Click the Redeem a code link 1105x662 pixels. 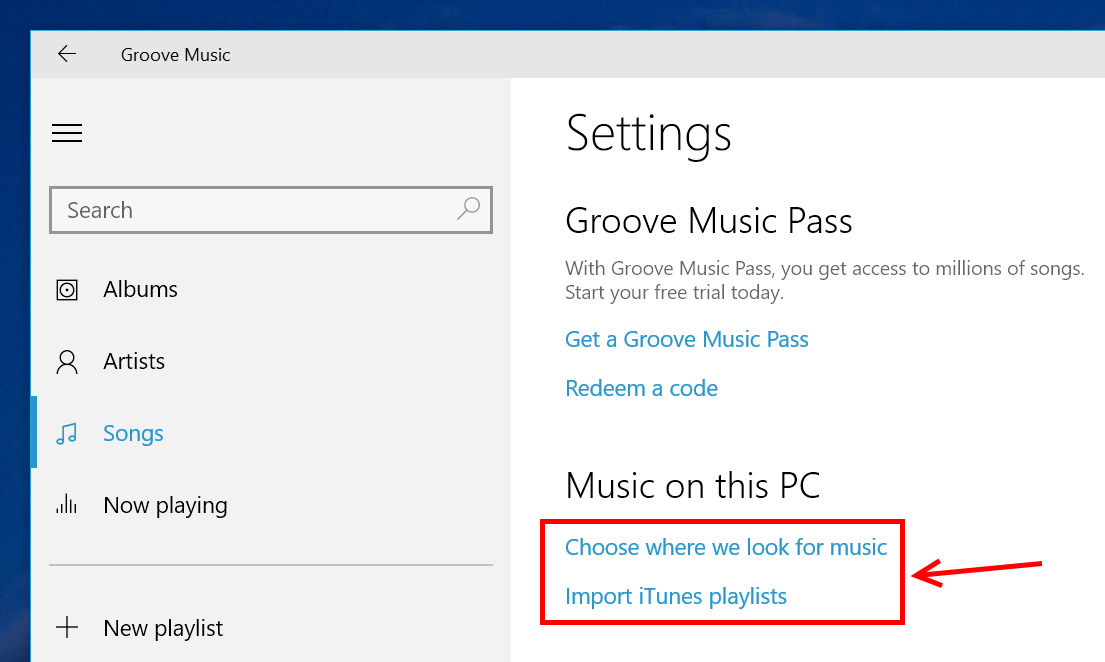[x=641, y=388]
